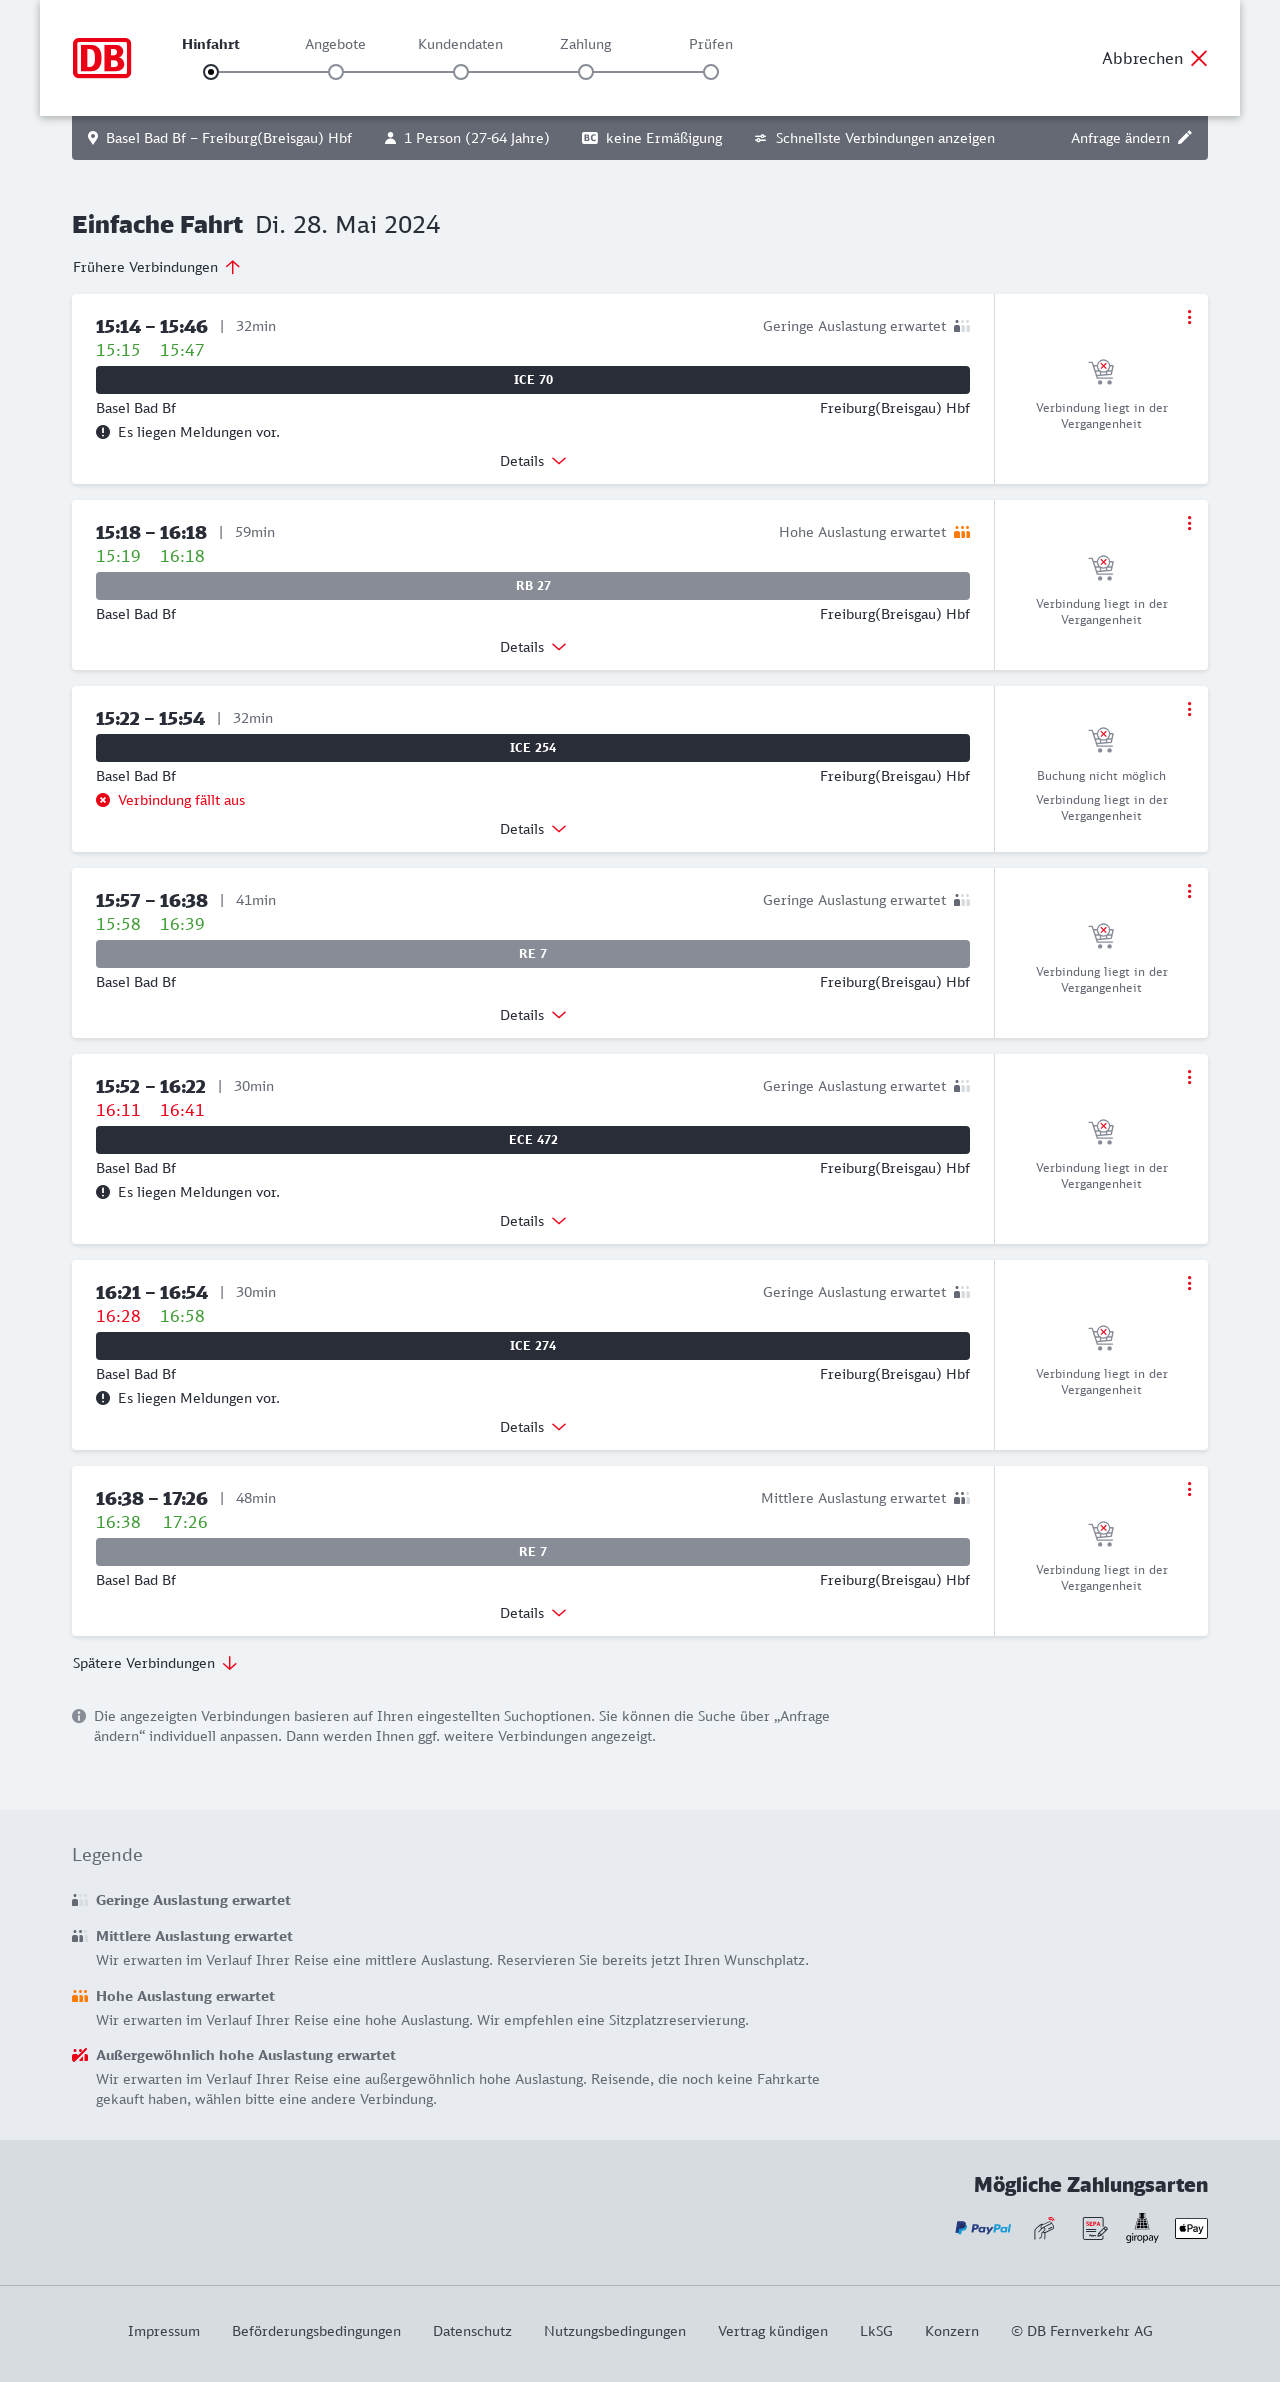Show earlier connections via Frühere Verbindungen

pos(156,267)
